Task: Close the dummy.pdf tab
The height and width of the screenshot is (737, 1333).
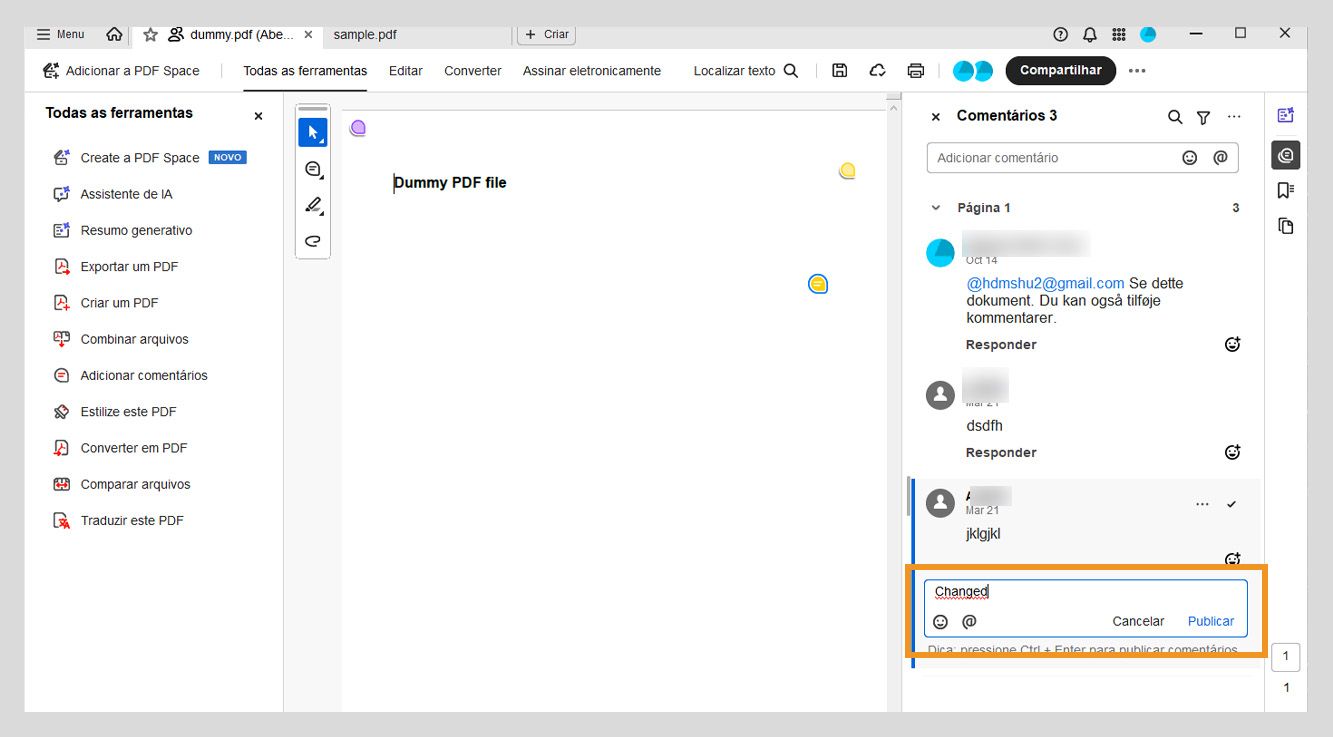Action: click(x=308, y=34)
